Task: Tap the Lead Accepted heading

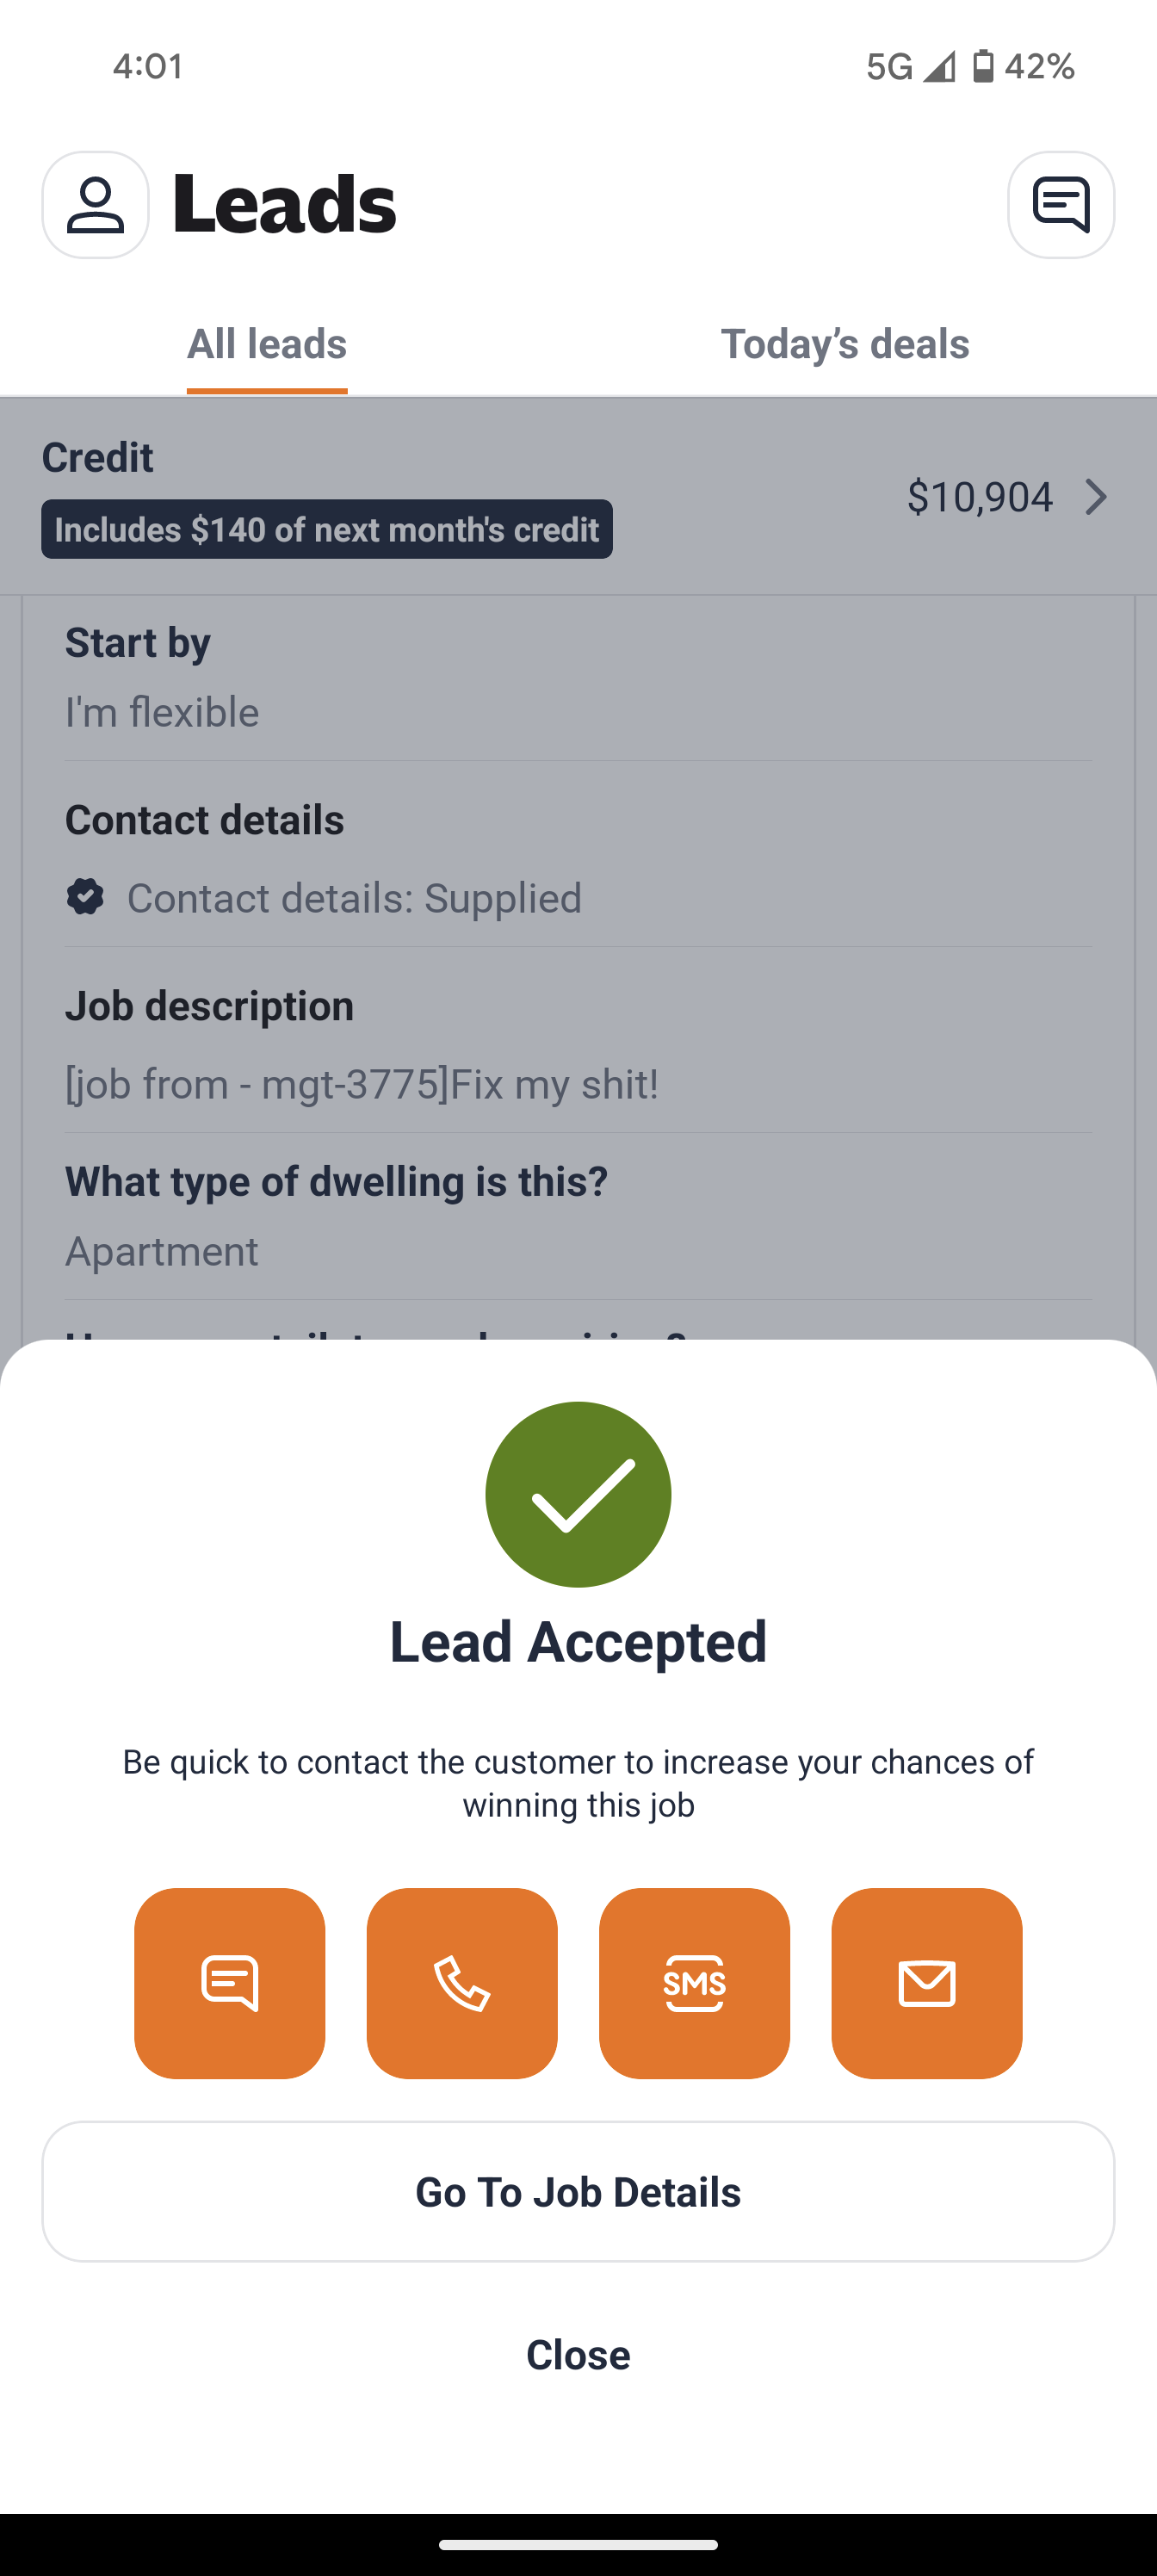Action: [578, 1642]
